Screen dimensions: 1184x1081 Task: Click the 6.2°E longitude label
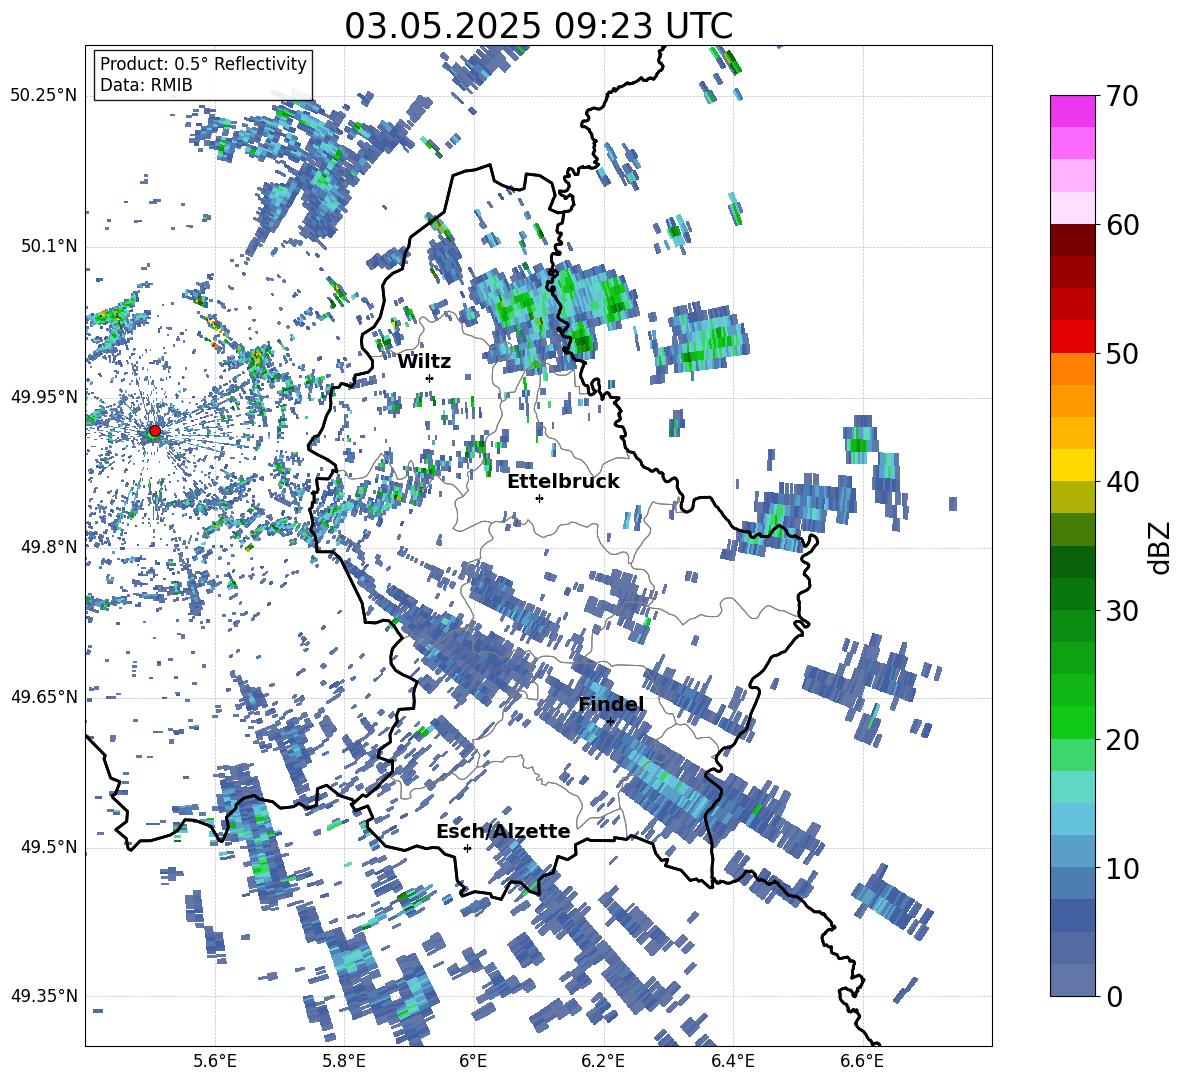point(603,1061)
